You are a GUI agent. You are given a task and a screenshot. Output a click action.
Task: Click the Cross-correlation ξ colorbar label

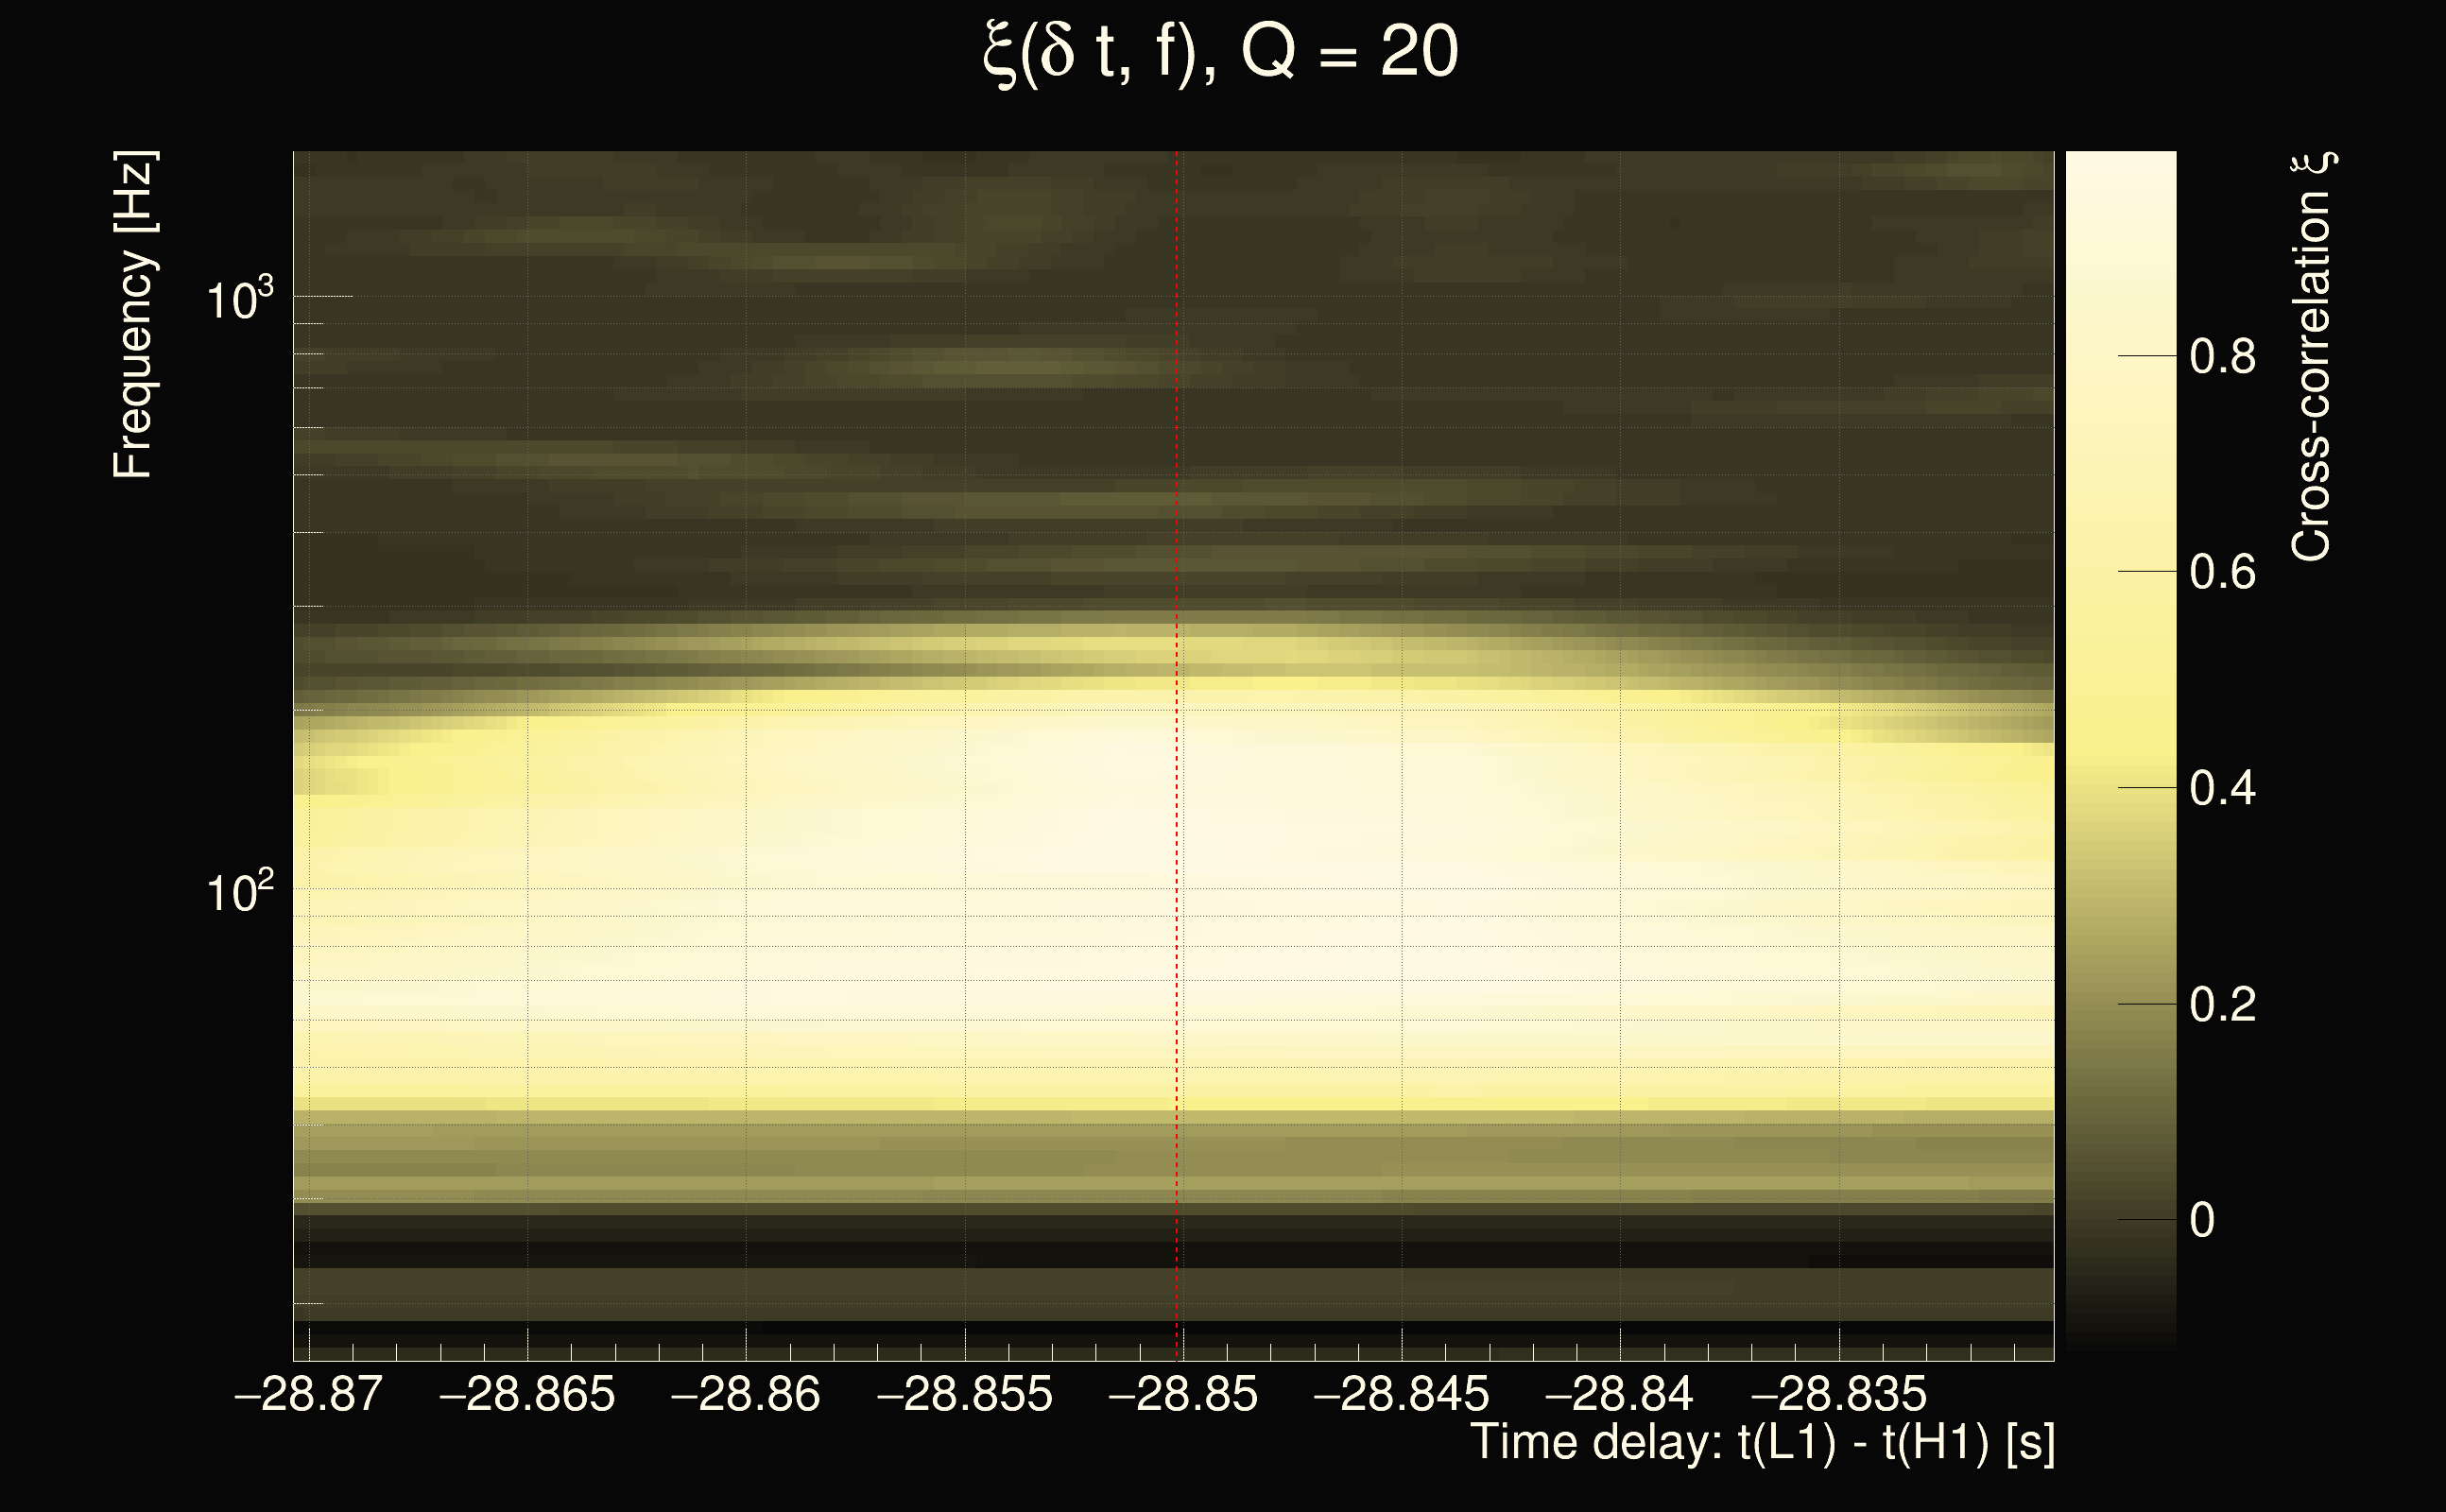coord(2311,357)
